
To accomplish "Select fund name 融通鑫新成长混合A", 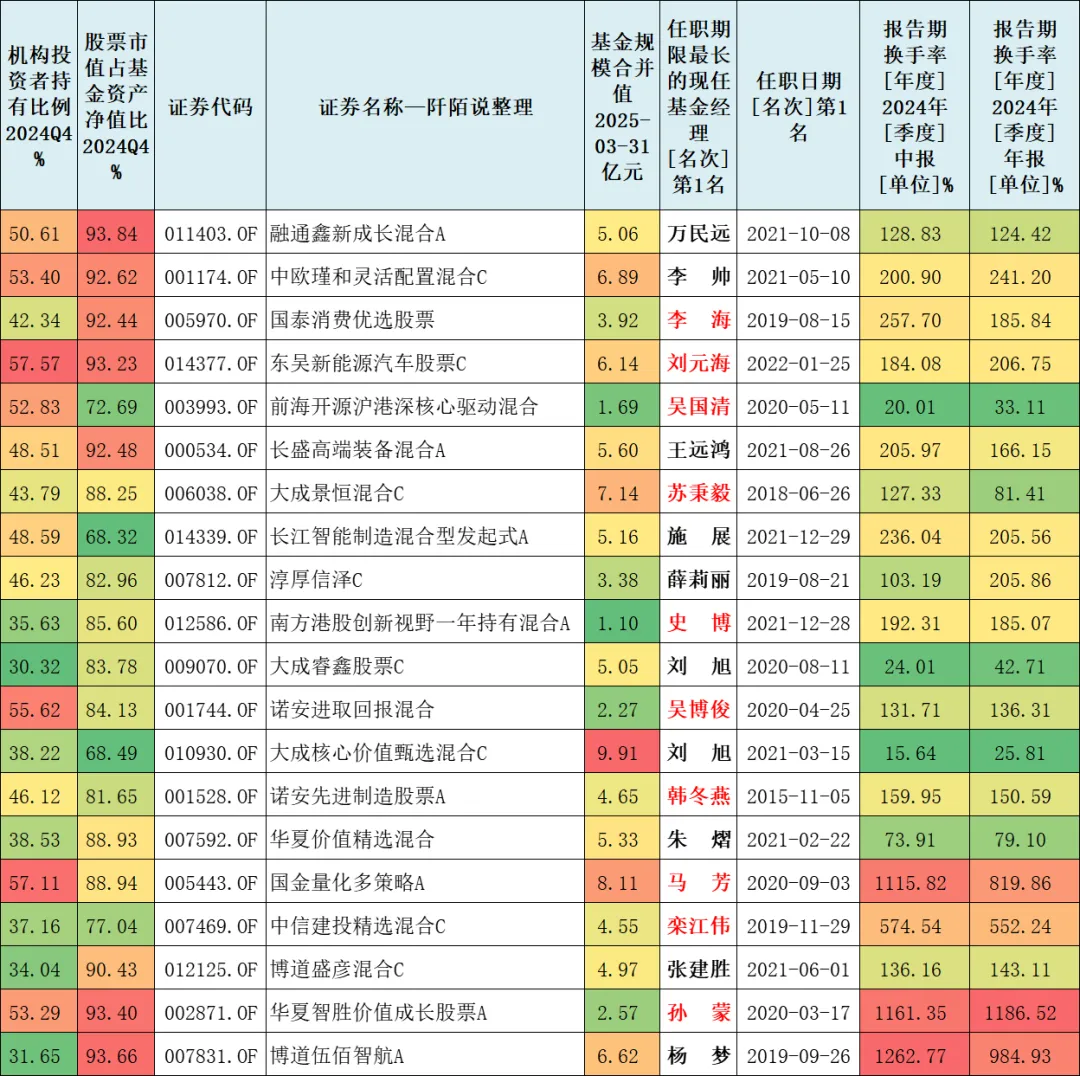I will pos(357,234).
